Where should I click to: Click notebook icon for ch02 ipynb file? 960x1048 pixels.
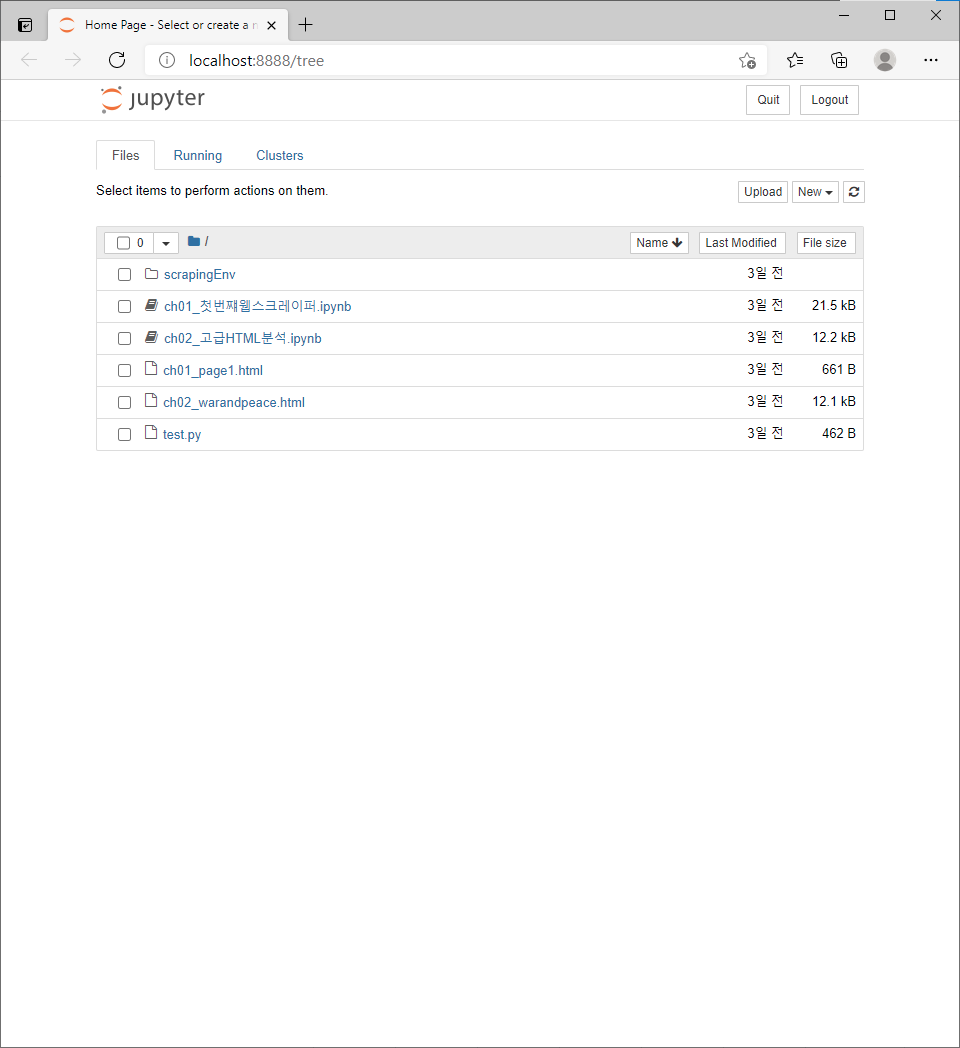tap(152, 338)
